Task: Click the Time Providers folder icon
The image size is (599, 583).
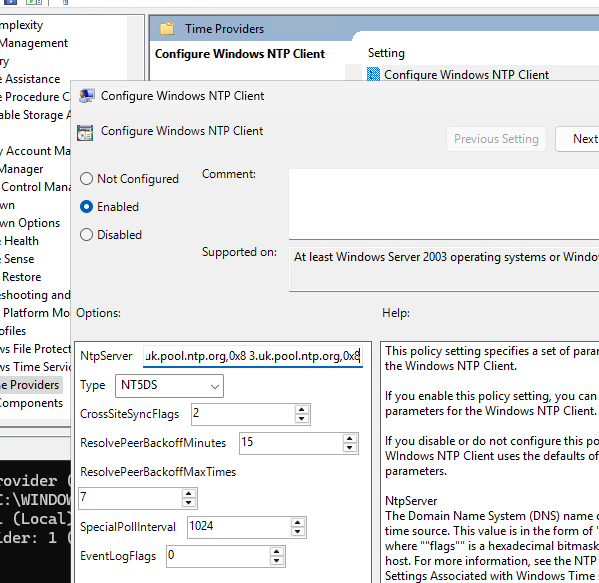Action: [x=167, y=29]
